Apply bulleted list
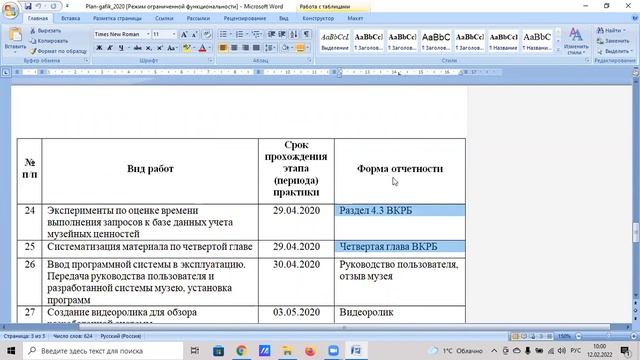 tap(223, 34)
